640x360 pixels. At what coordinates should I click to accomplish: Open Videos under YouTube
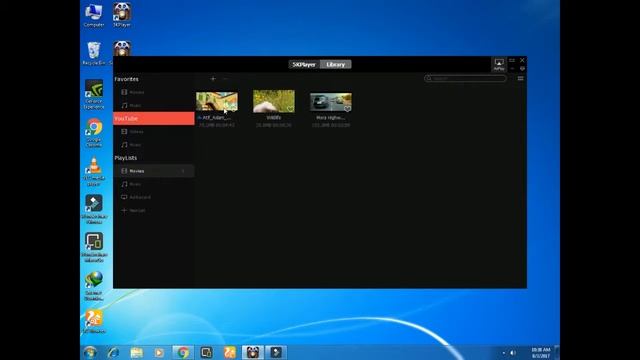pos(154,131)
